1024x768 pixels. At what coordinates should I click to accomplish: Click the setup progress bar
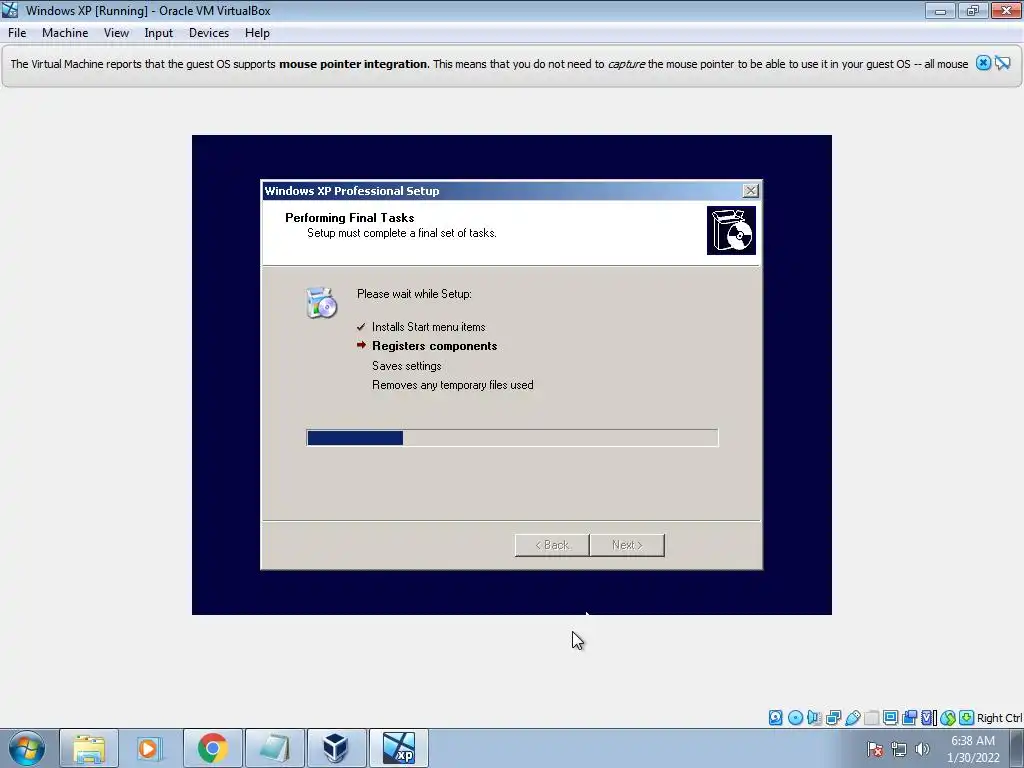(513, 438)
